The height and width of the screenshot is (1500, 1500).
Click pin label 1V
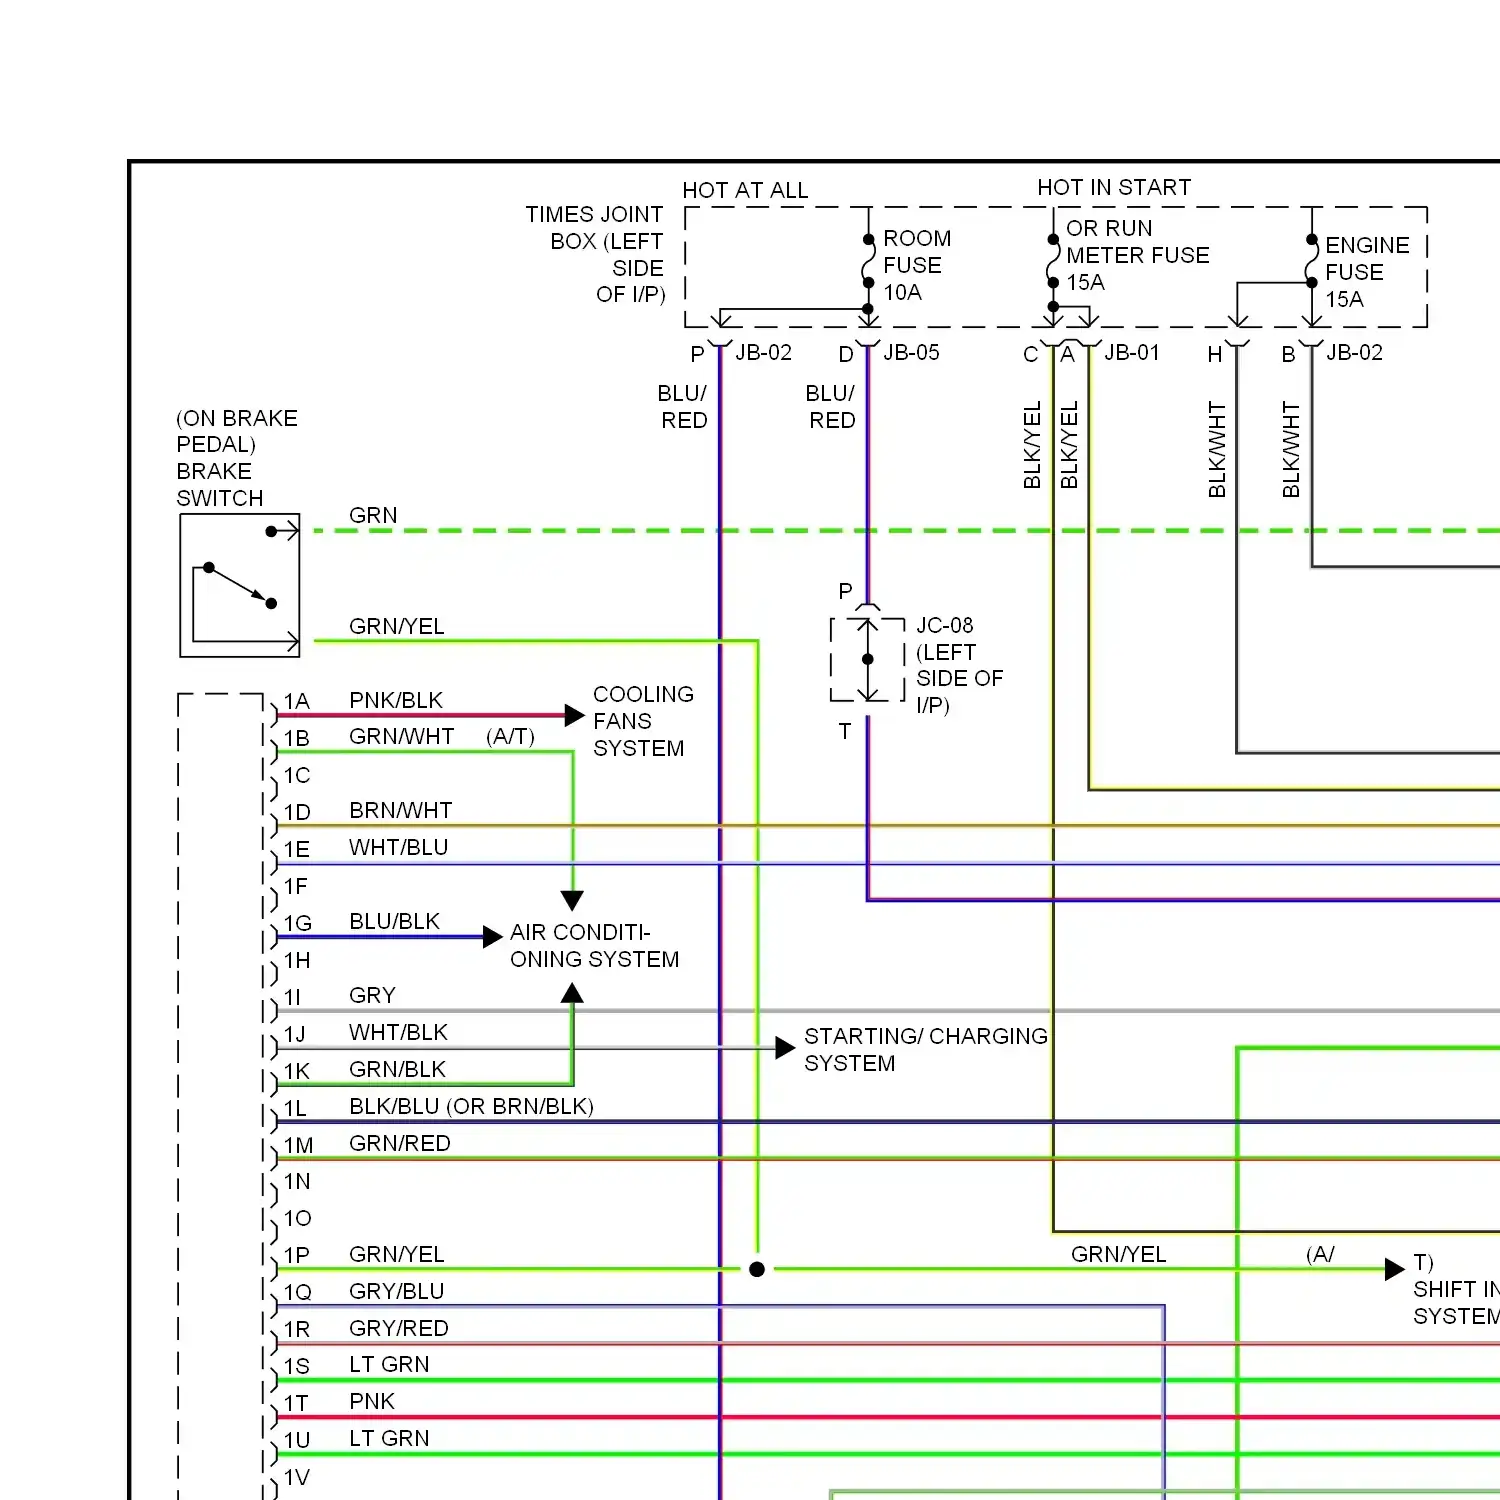297,1477
